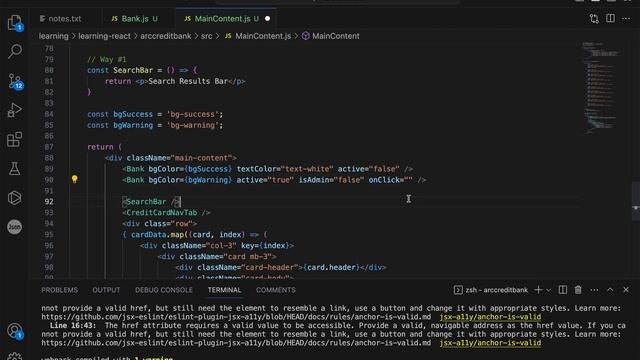
Task: Open the play-shaped activity bar icon below Testing
Action: [x=14, y=198]
